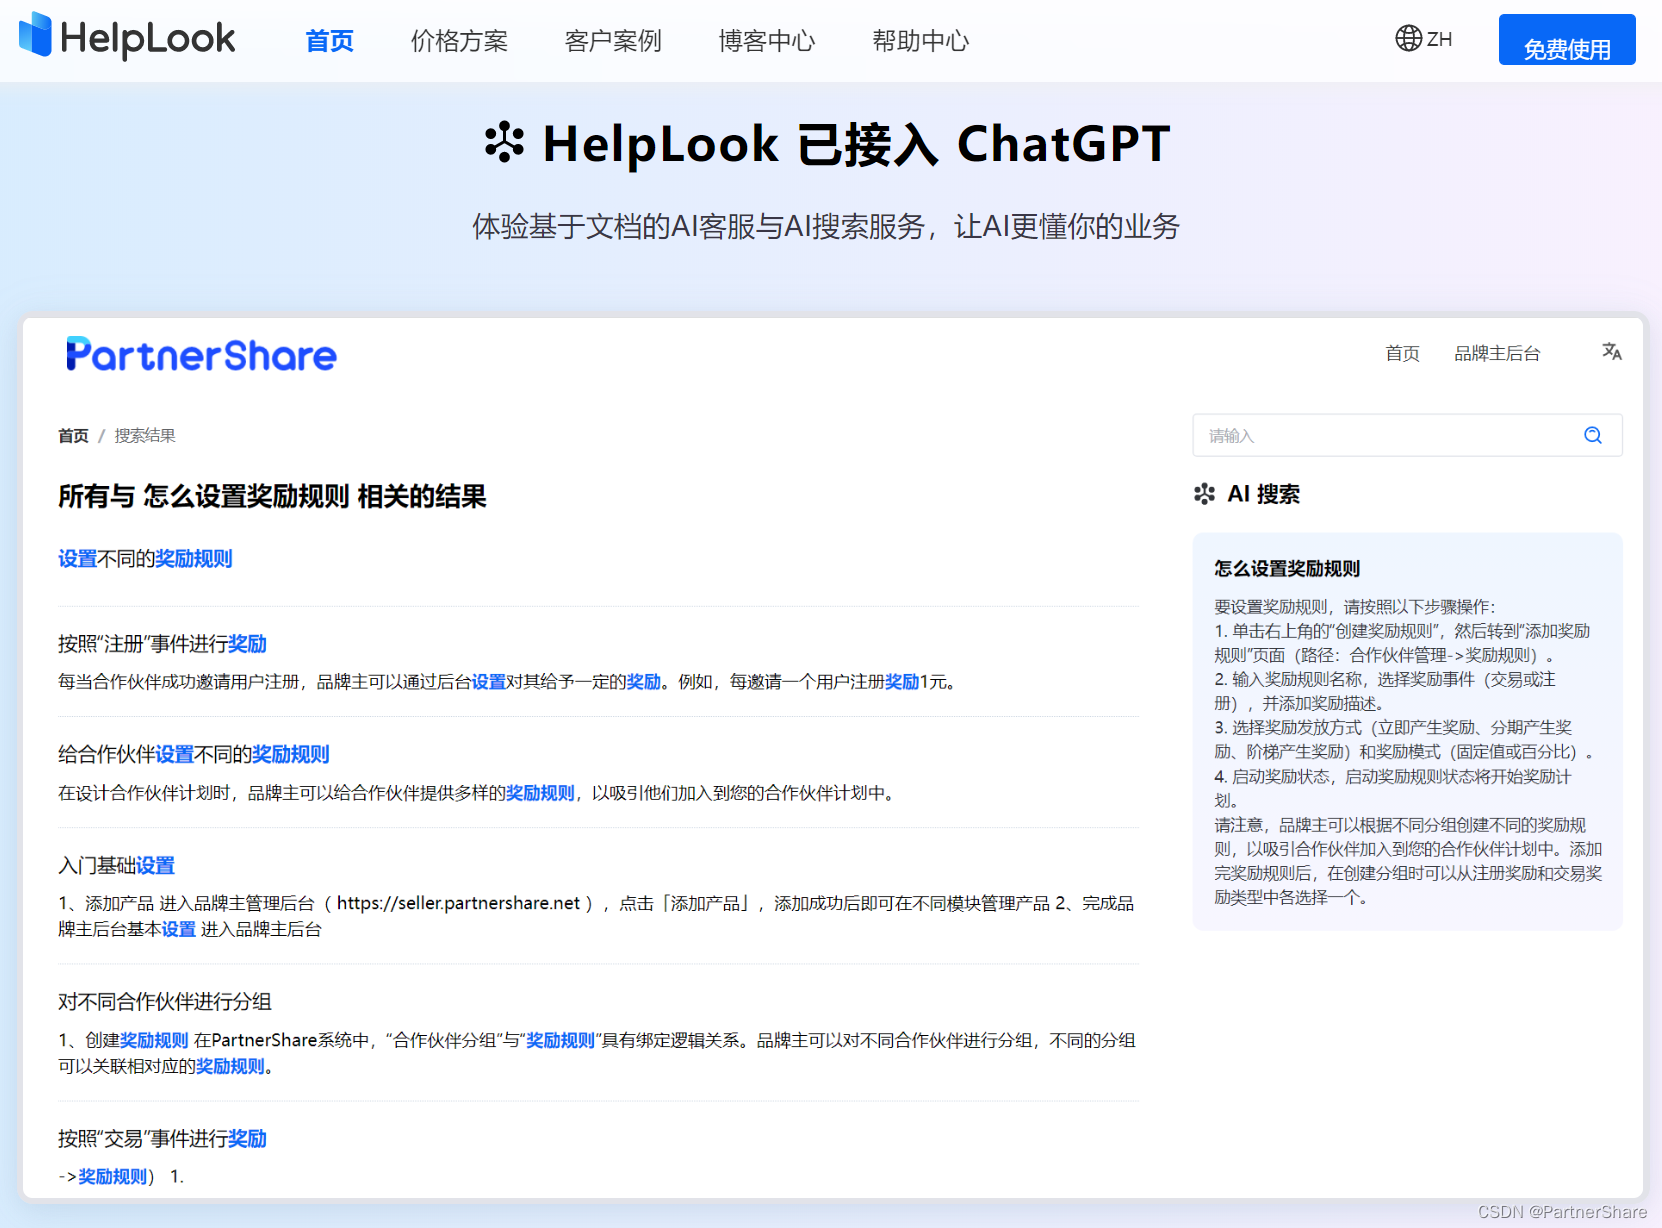
Task: Open the 帮助中心 menu item
Action: (921, 41)
